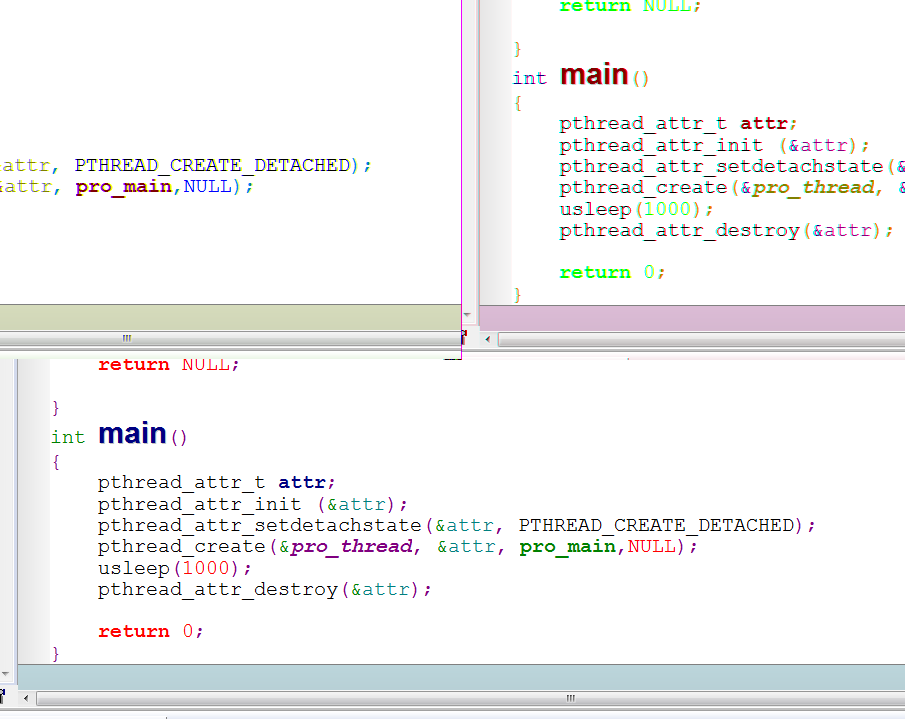Click 'pthread_attr_t' in the top-right pane
This screenshot has width=905, height=719.
643,123
